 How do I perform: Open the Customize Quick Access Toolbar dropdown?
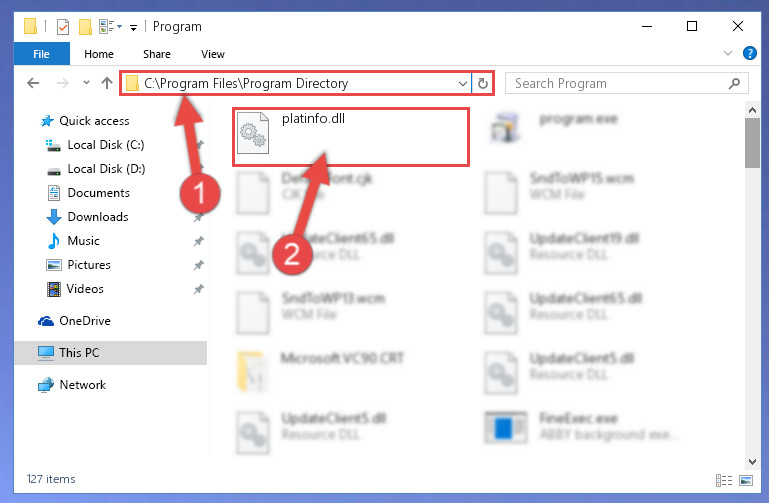[x=133, y=27]
